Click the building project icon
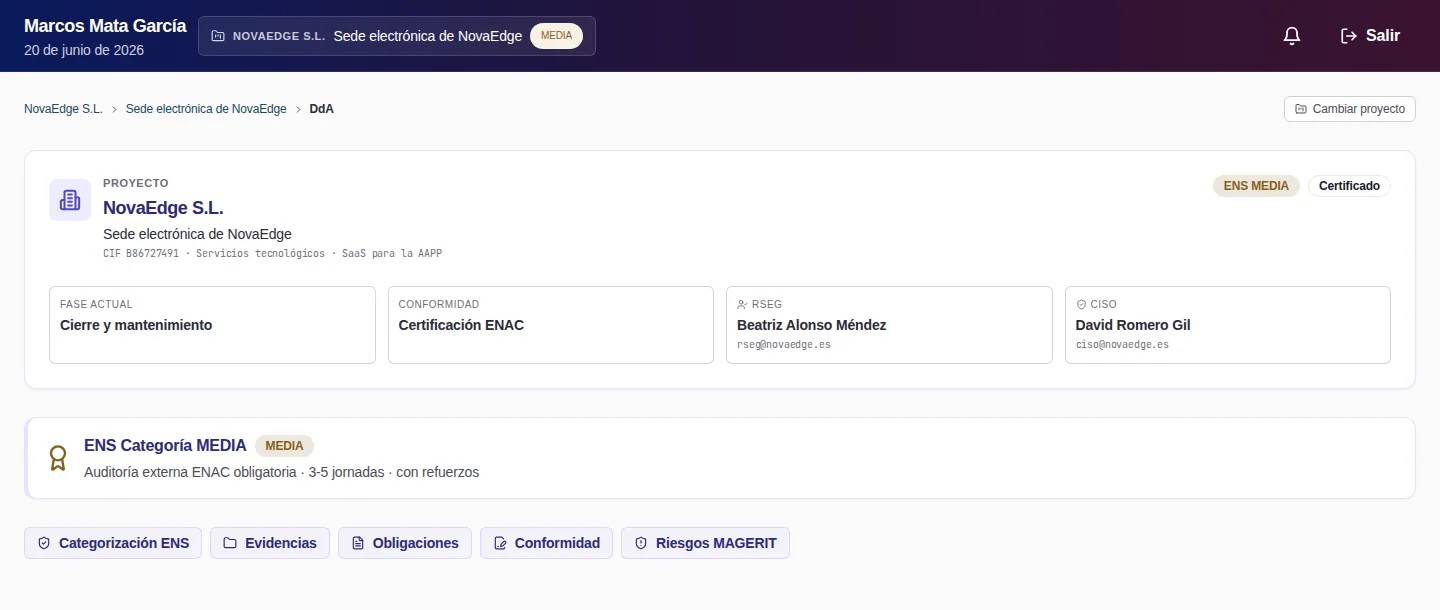1440x610 pixels. point(70,200)
